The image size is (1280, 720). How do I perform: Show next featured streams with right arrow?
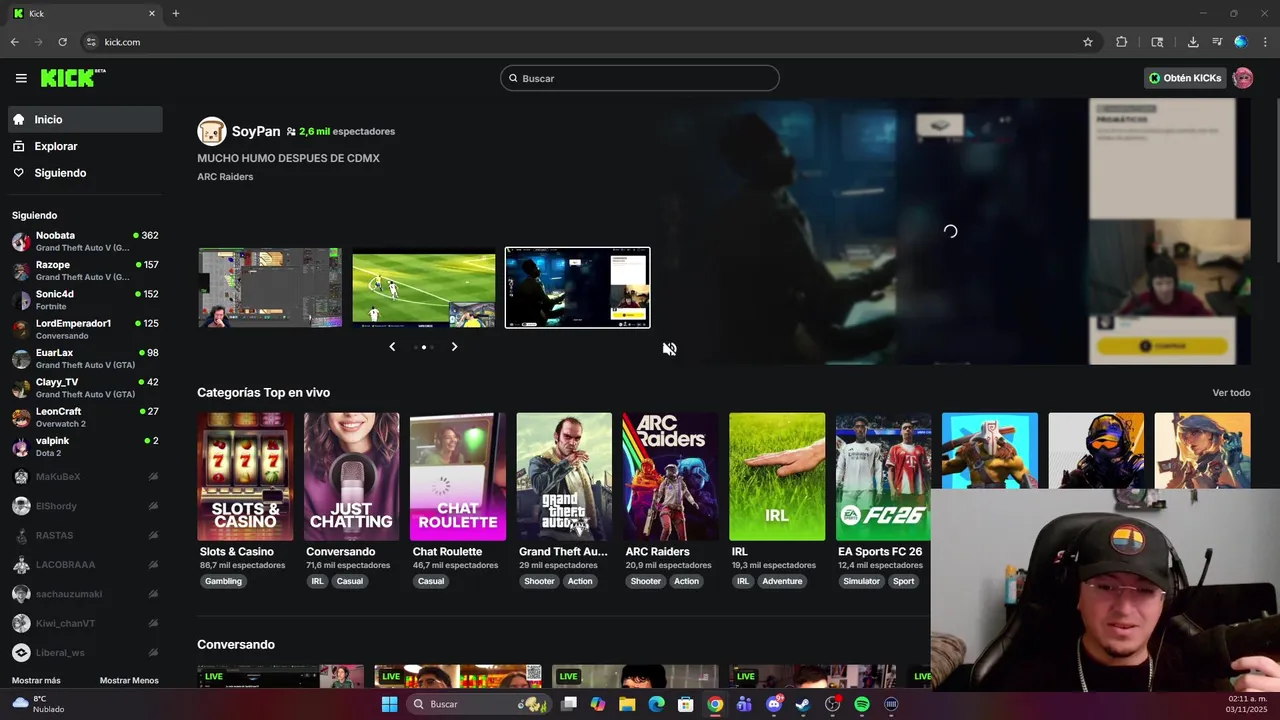454,347
